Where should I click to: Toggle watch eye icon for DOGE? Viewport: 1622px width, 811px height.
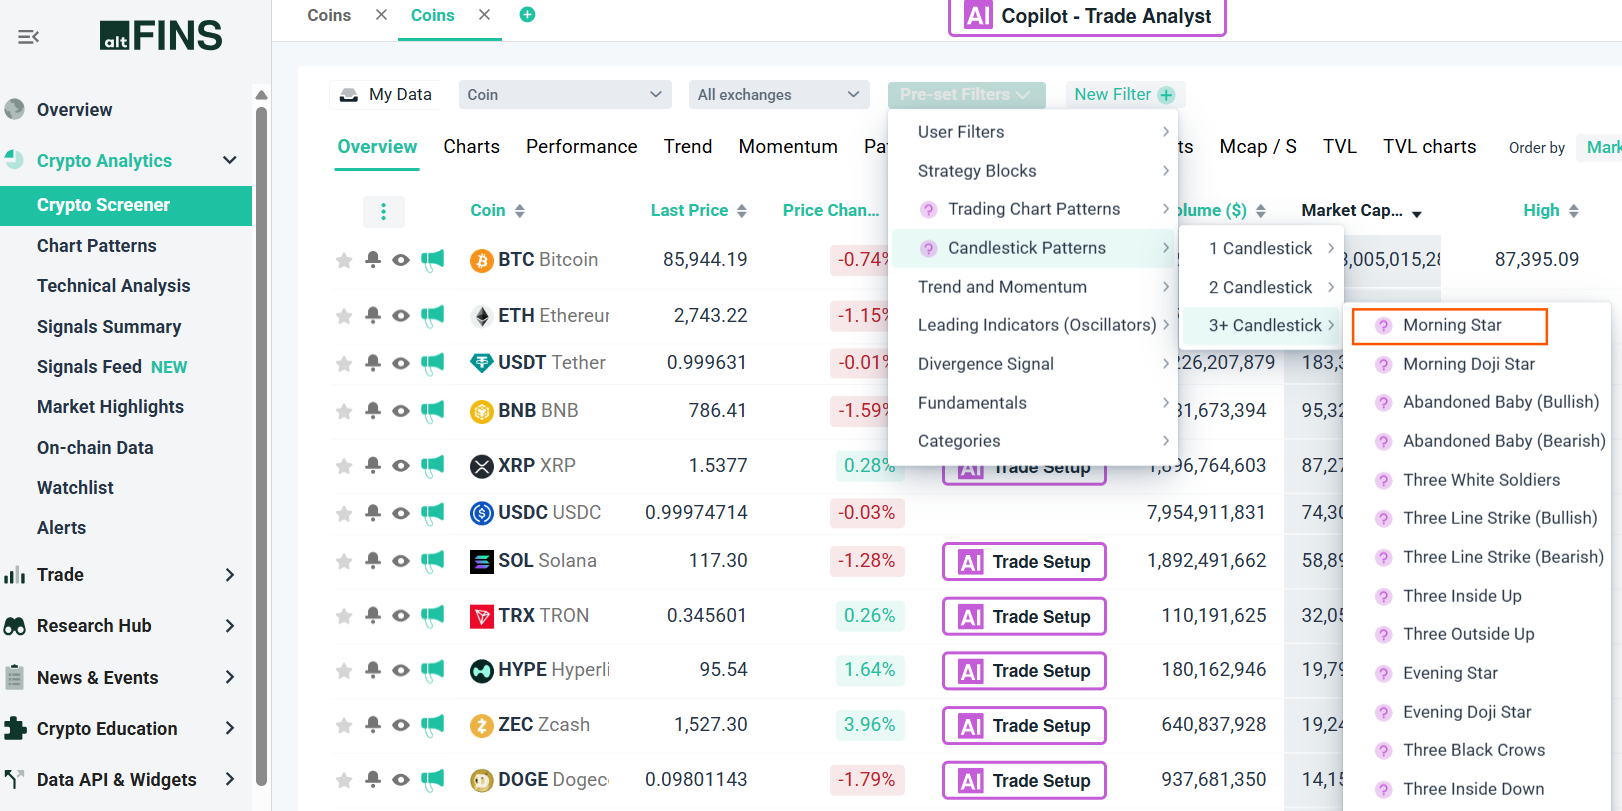point(401,780)
